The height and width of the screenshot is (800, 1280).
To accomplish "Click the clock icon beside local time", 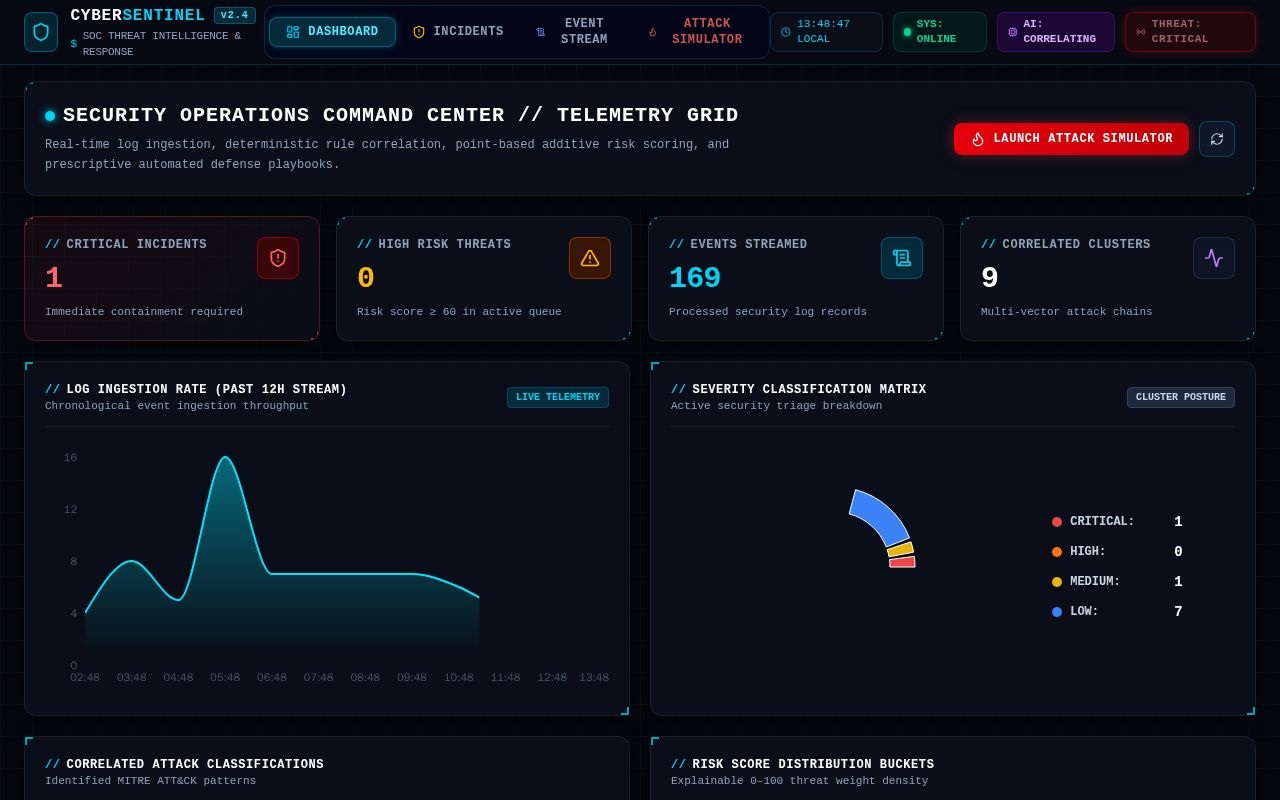I will coord(786,32).
